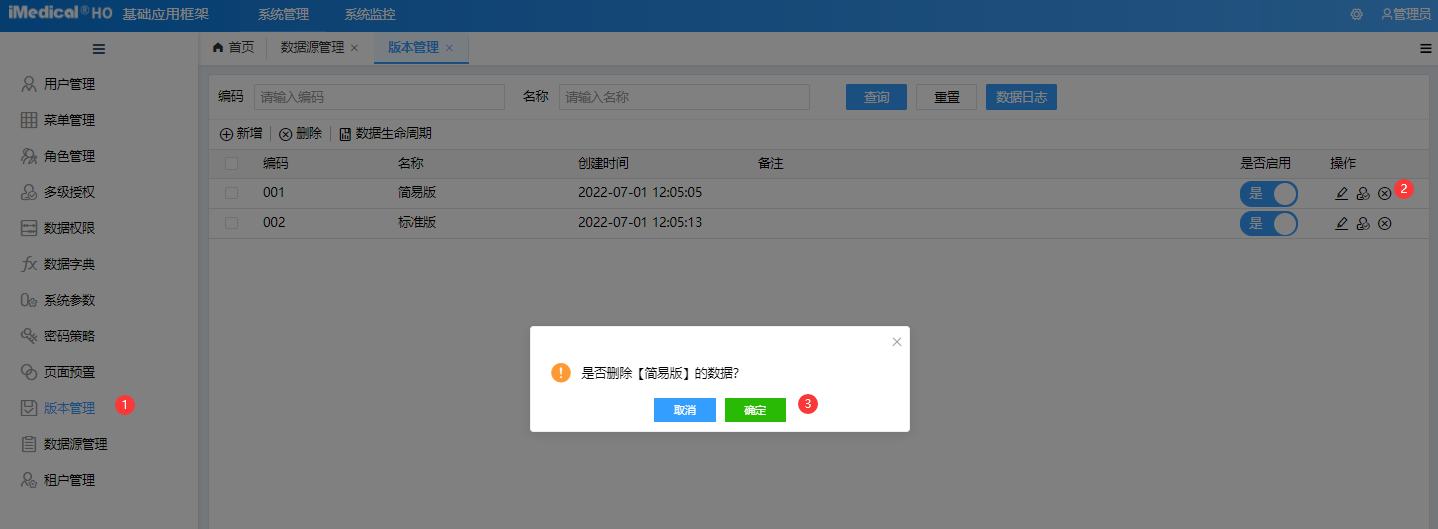This screenshot has height=529, width=1438.
Task: Collapse the sidebar with the hamburger icon
Action: [99, 49]
